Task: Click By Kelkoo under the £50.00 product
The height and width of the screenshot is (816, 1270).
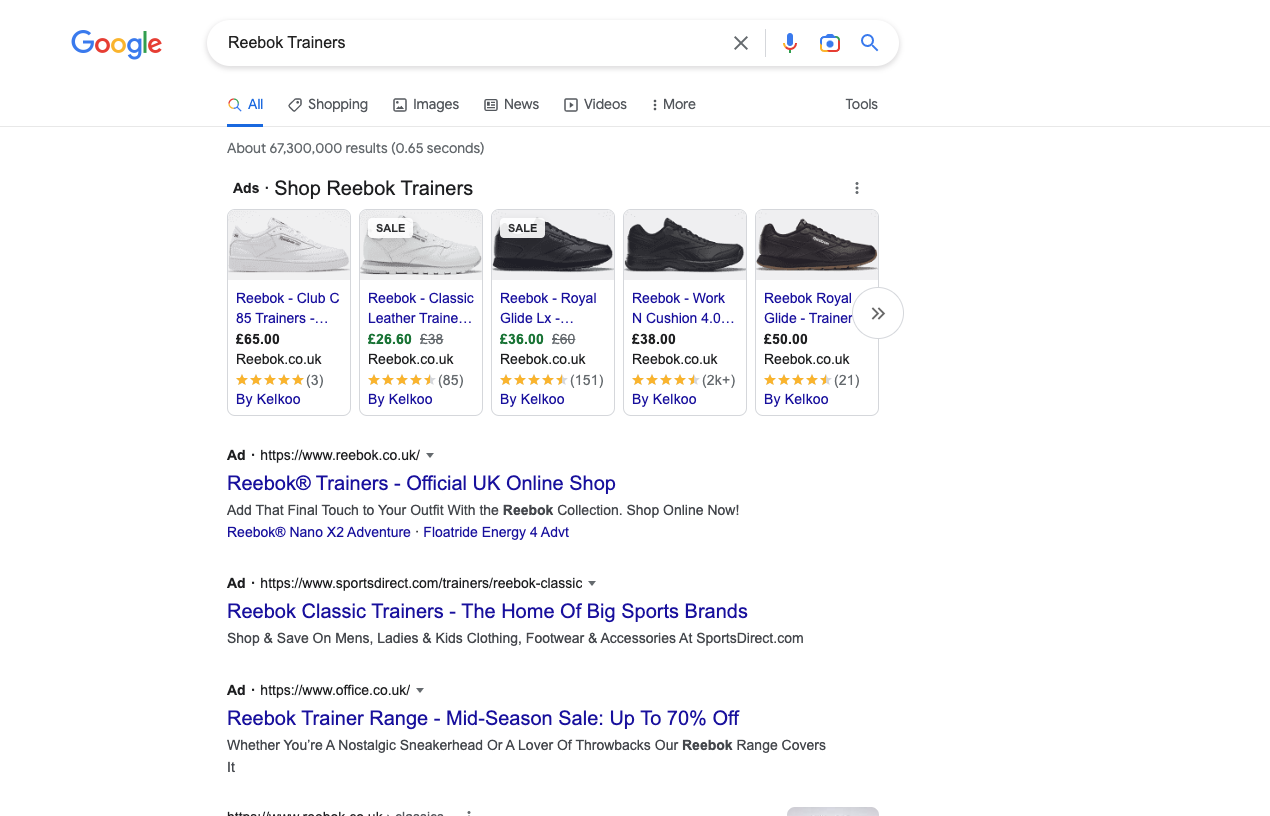Action: pos(796,399)
